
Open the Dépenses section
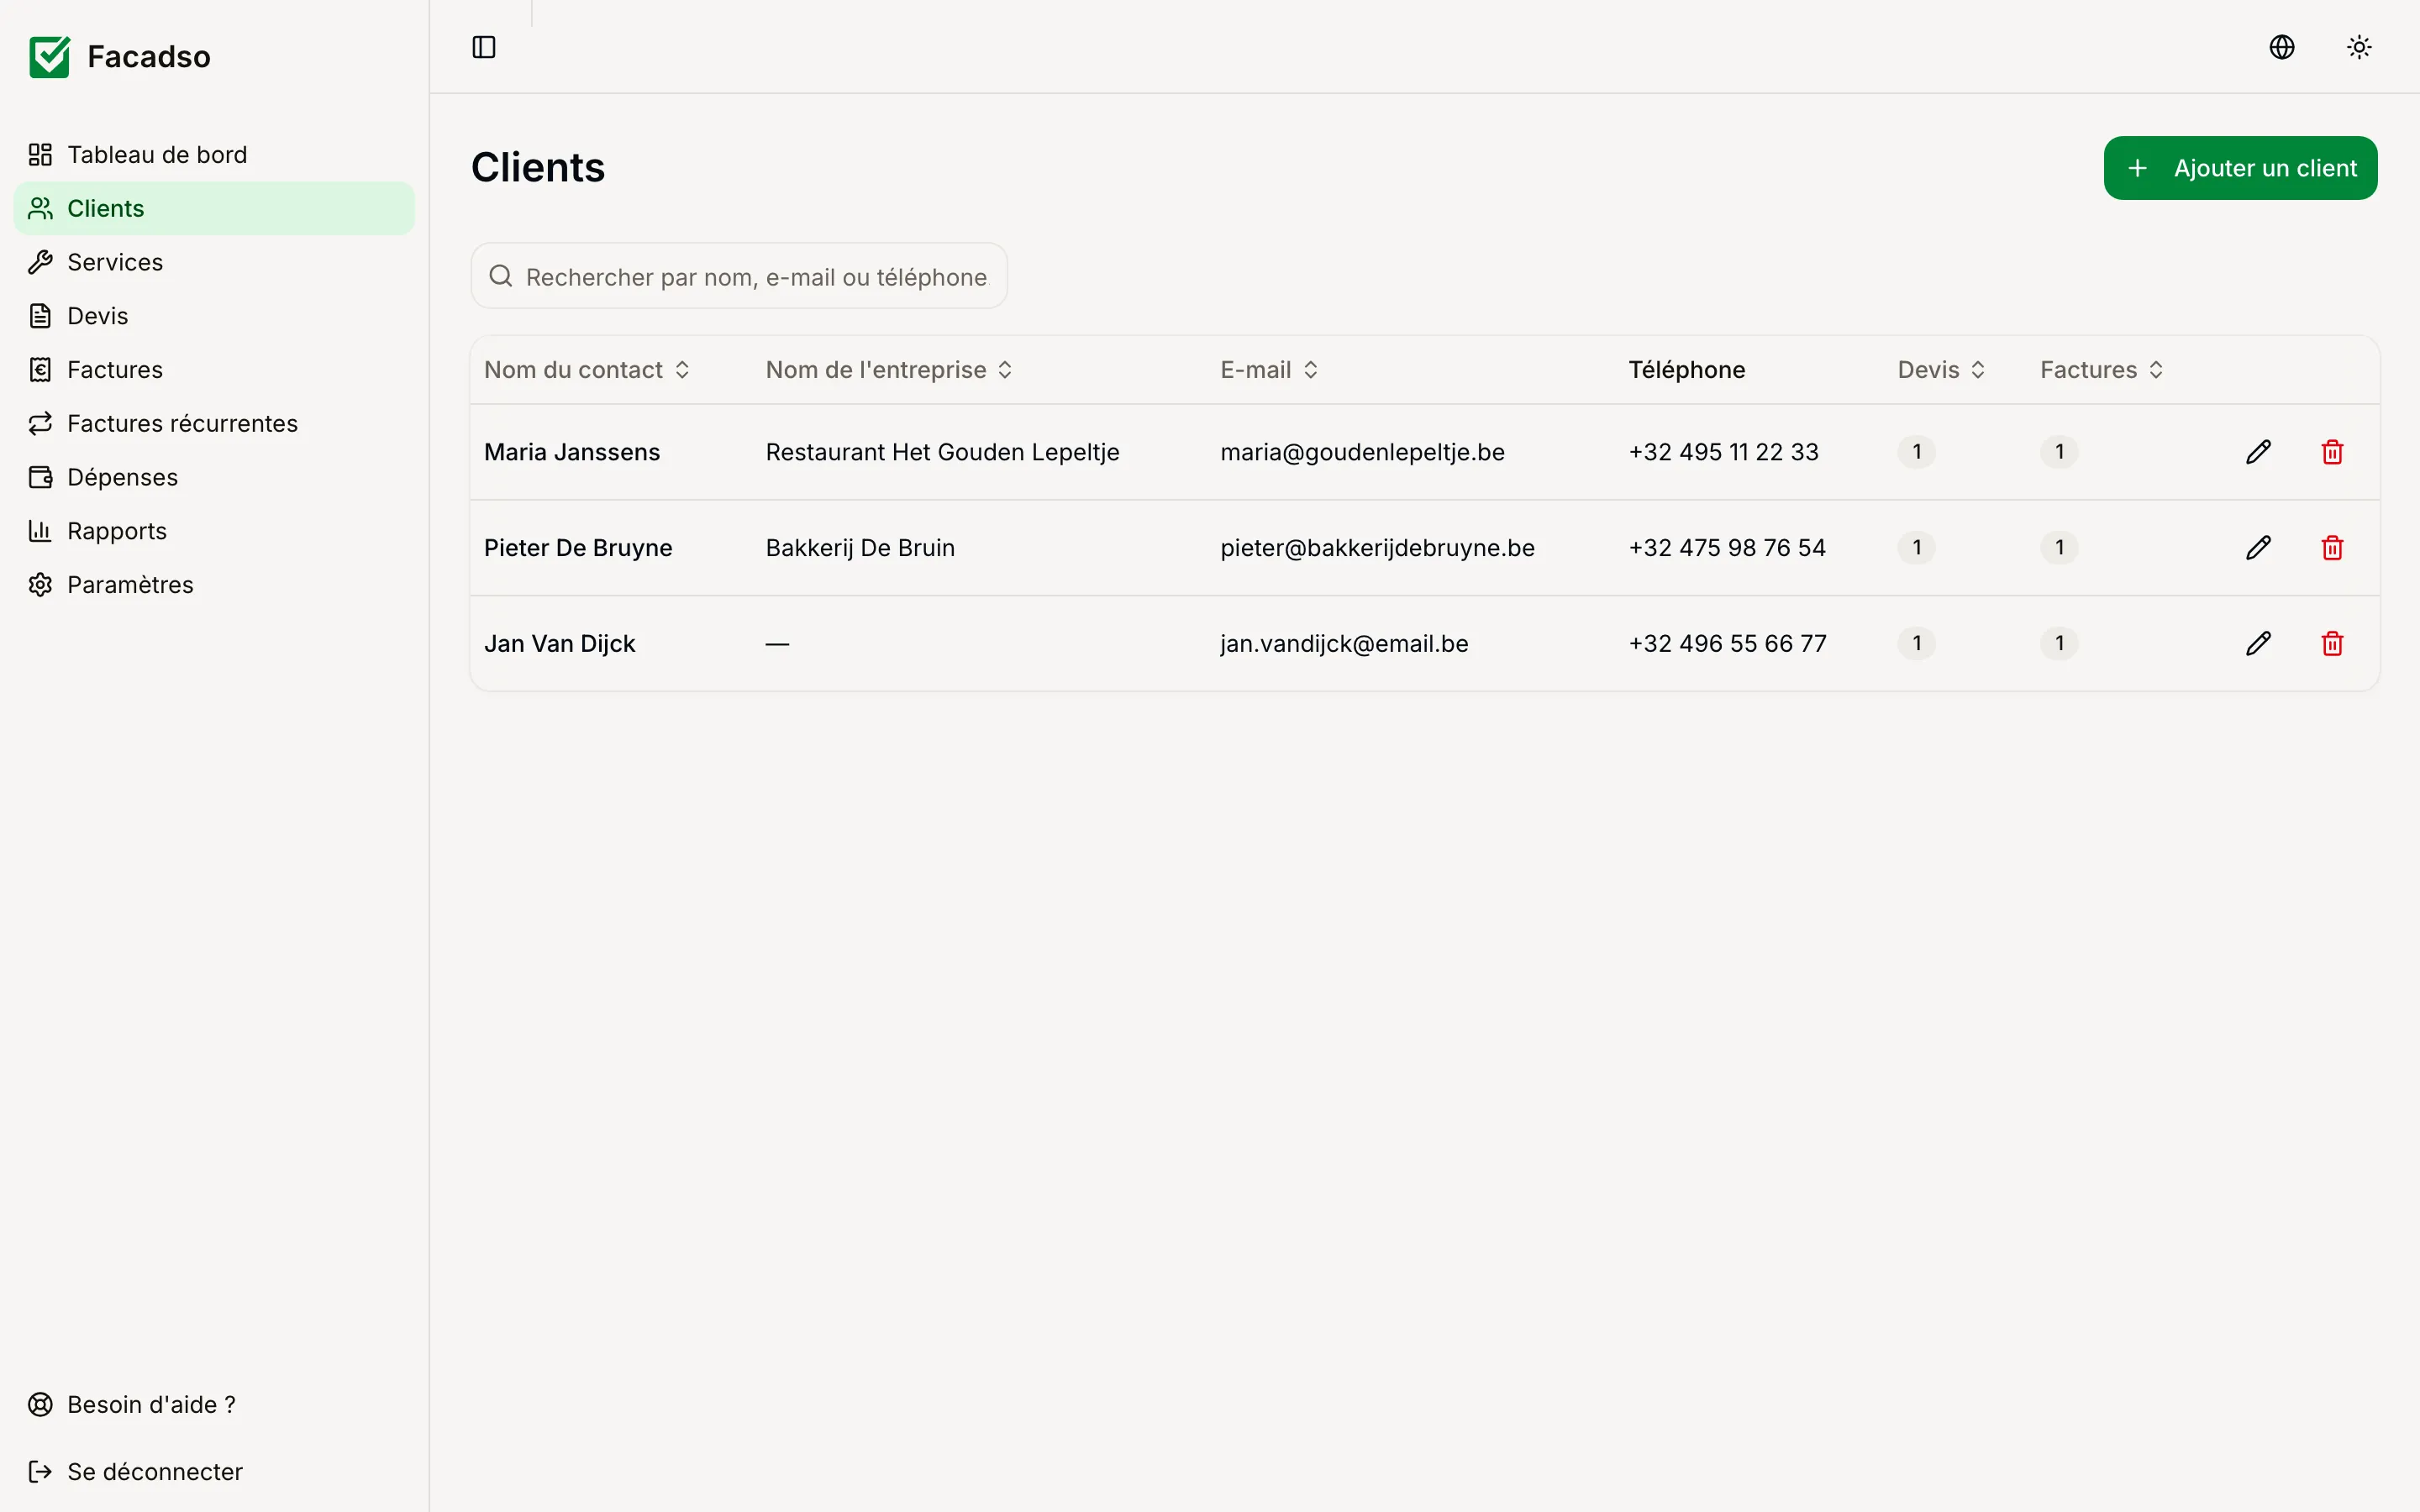(x=214, y=477)
